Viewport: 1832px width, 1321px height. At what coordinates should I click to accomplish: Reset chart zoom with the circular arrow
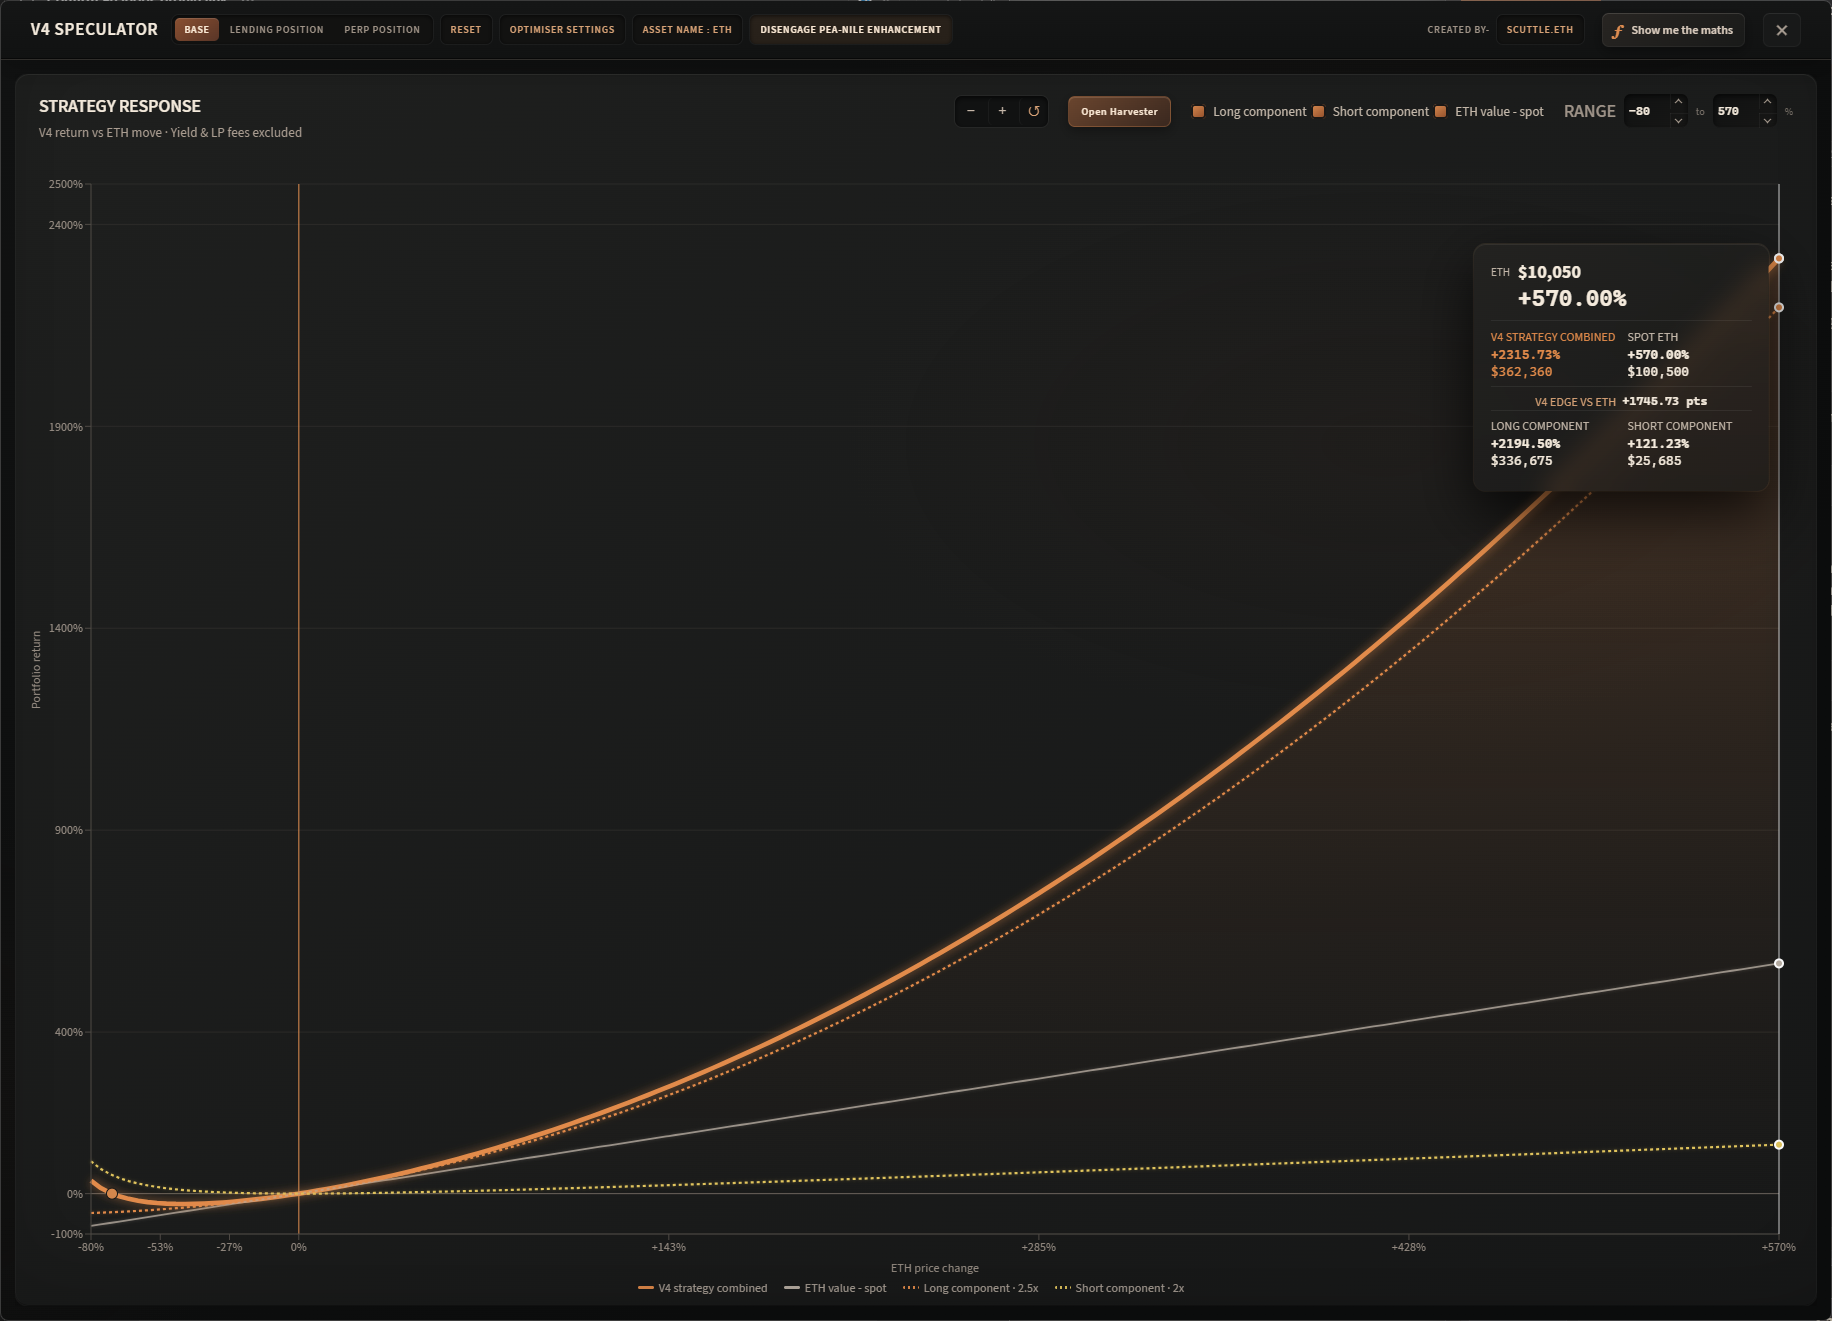coord(1034,111)
